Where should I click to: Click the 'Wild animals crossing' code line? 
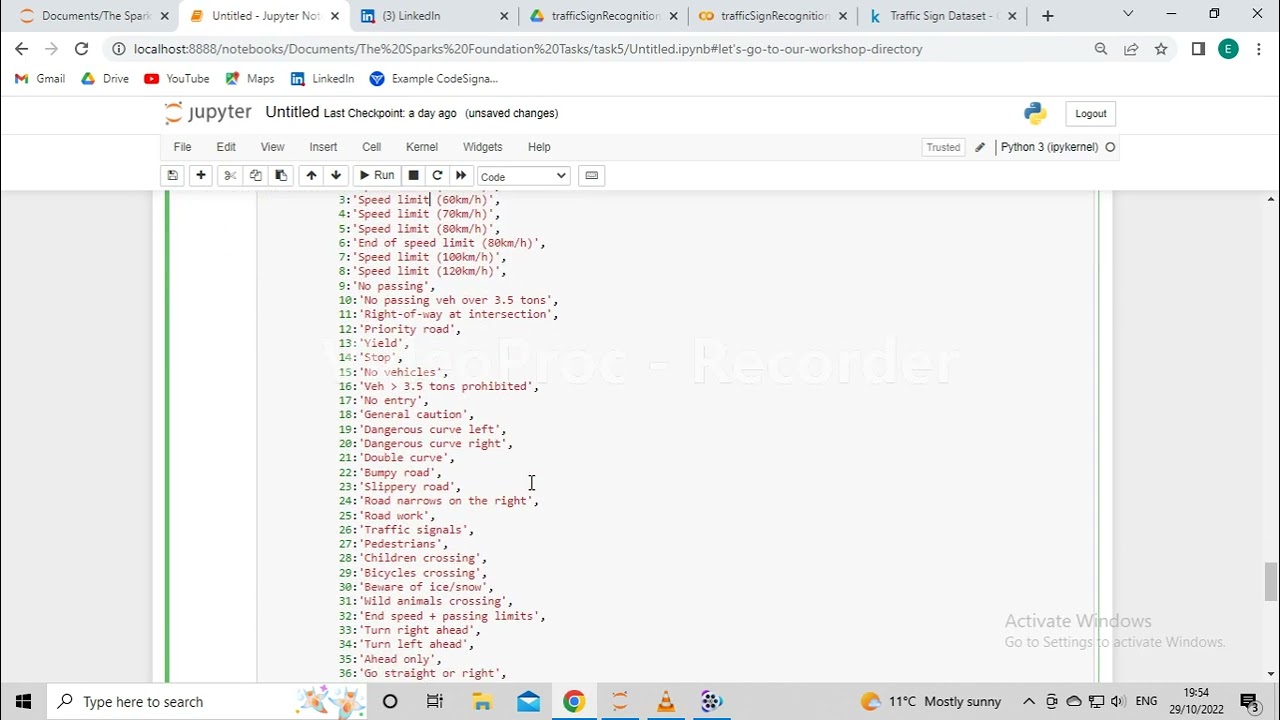(425, 602)
